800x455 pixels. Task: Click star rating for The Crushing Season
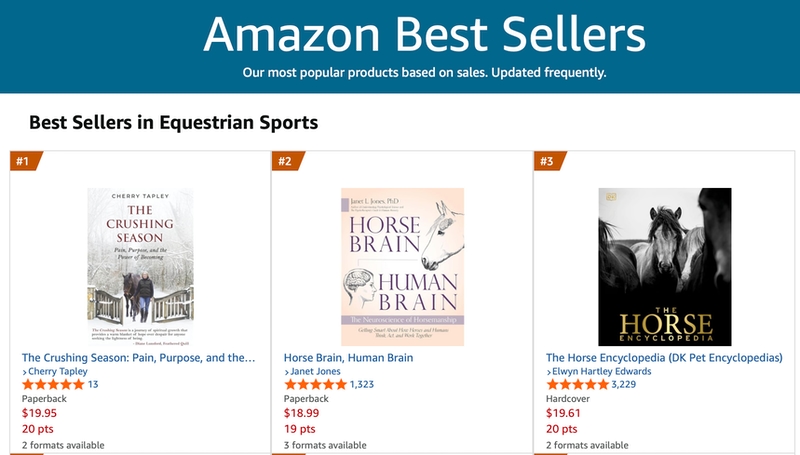[x=53, y=385]
